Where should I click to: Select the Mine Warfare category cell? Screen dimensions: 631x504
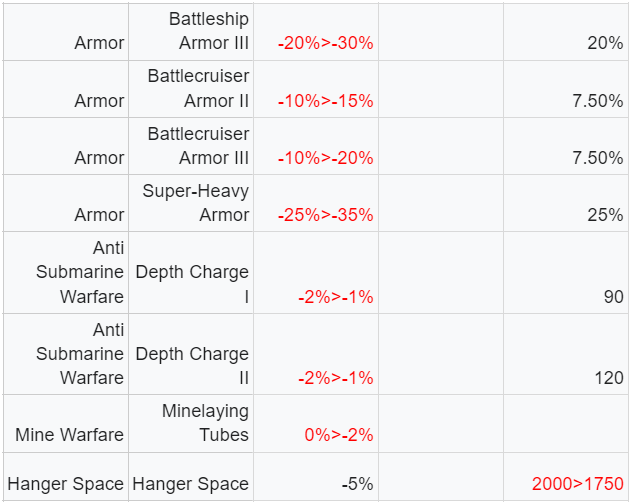[66, 423]
